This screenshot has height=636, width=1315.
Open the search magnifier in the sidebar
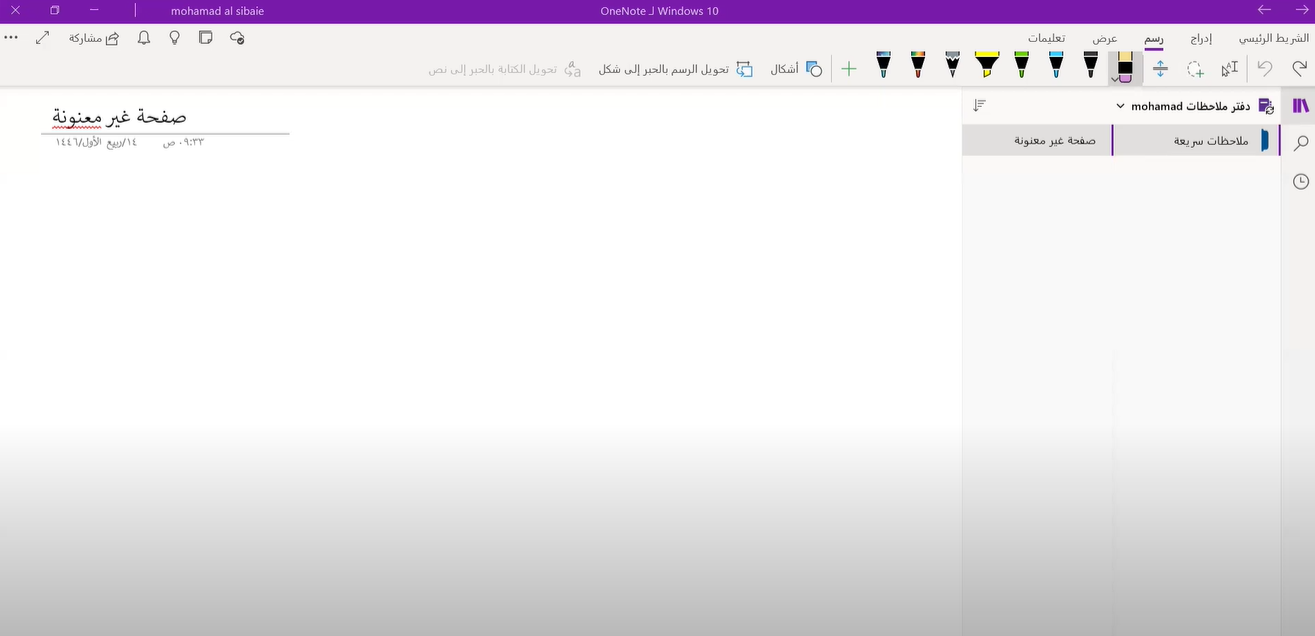point(1300,143)
